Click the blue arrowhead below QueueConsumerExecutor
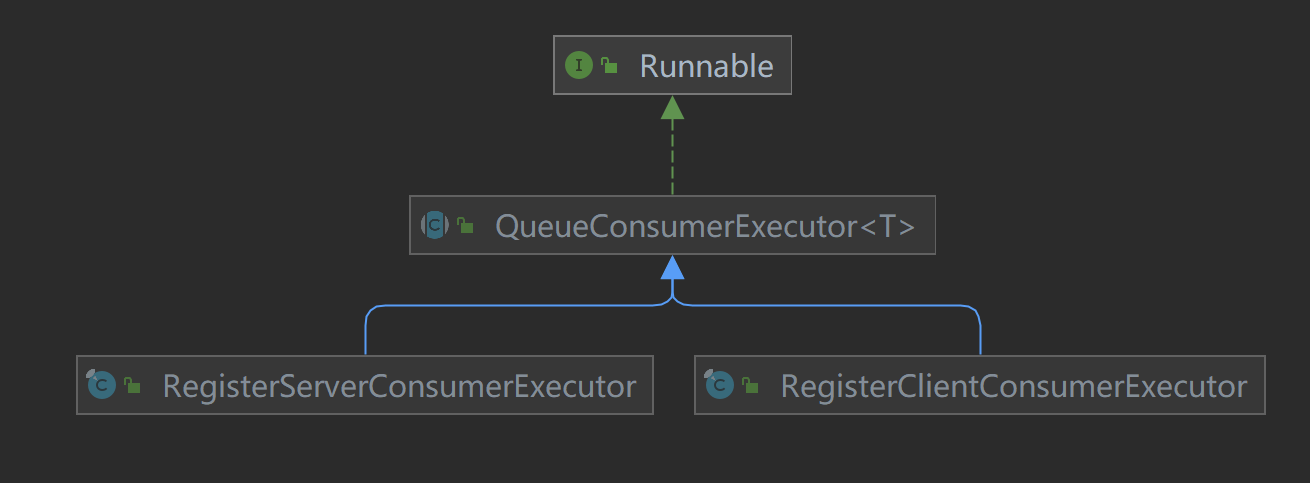Viewport: 1310px width, 483px height. pos(672,267)
